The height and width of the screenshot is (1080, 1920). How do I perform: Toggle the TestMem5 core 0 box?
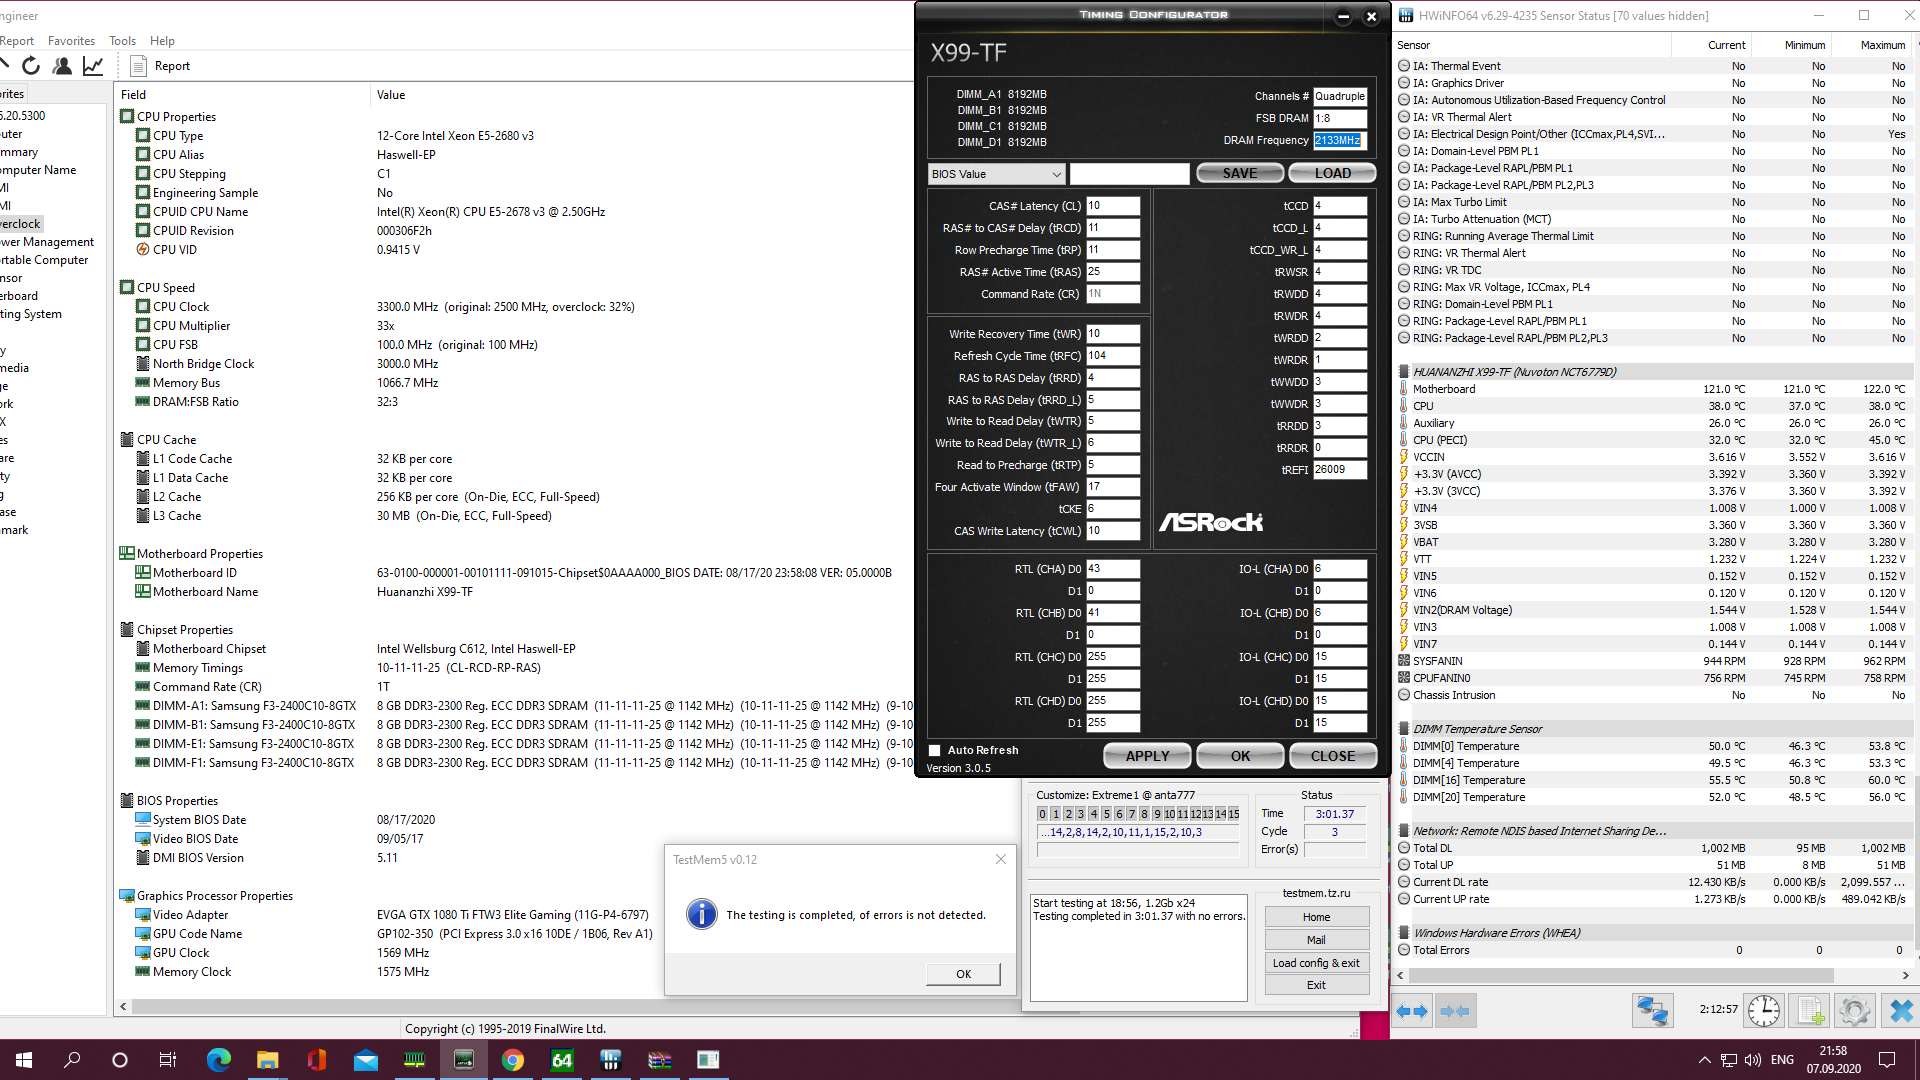[x=1043, y=814]
